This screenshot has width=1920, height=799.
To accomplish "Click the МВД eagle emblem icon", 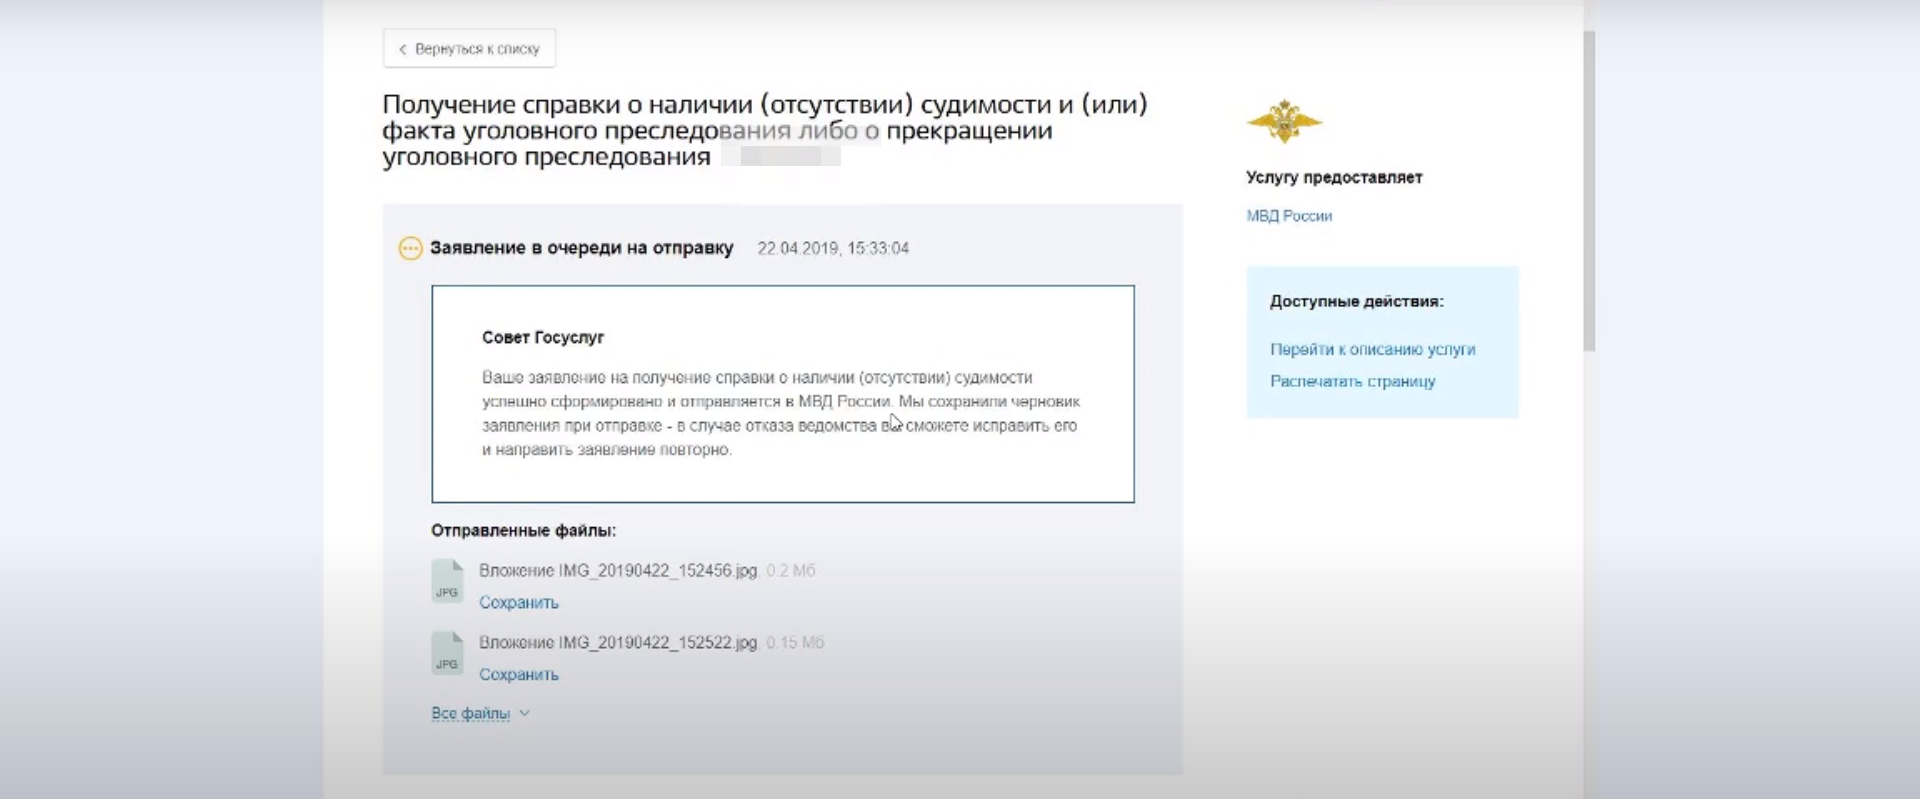I will click(1284, 122).
